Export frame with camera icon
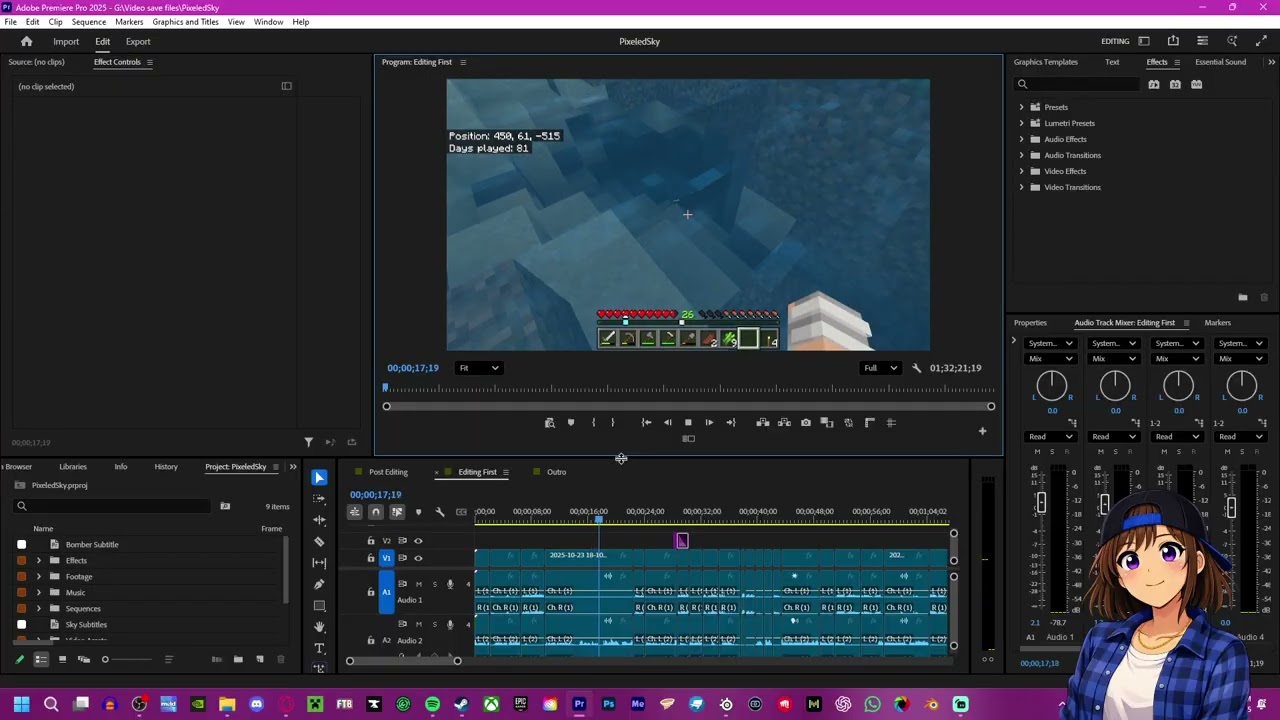1280x720 pixels. pyautogui.click(x=806, y=423)
